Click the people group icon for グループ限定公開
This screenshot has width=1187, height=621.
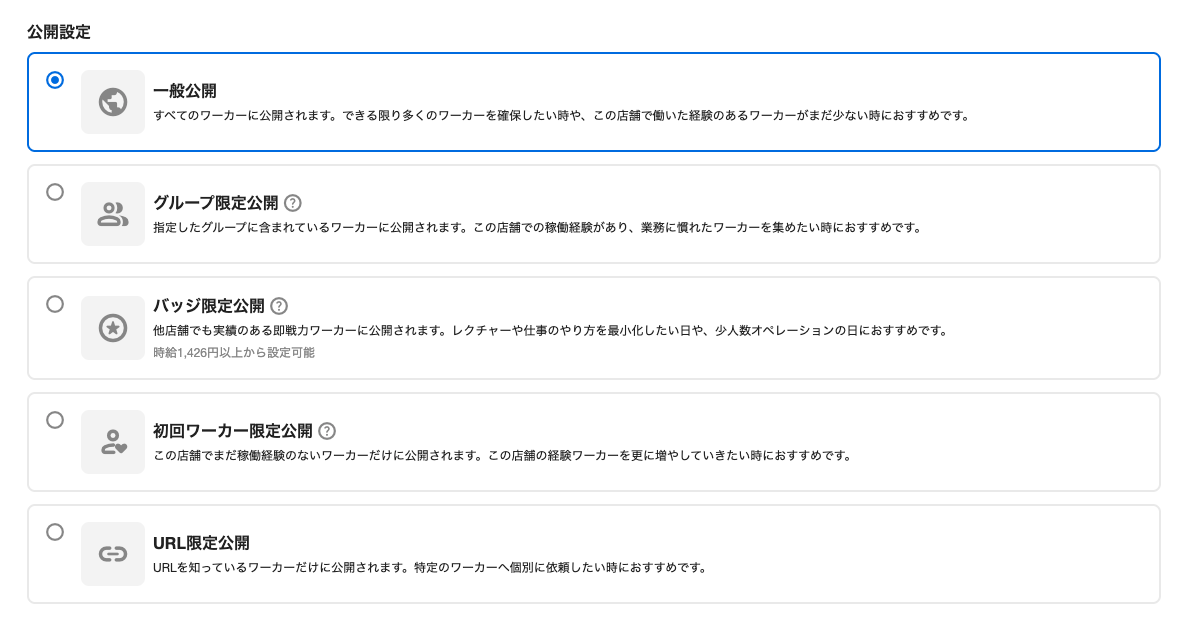(x=113, y=214)
